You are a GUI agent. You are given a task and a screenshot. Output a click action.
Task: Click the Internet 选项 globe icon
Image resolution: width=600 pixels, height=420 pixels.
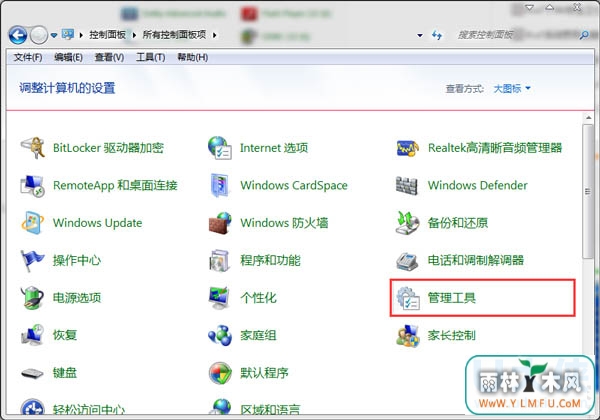tap(220, 148)
